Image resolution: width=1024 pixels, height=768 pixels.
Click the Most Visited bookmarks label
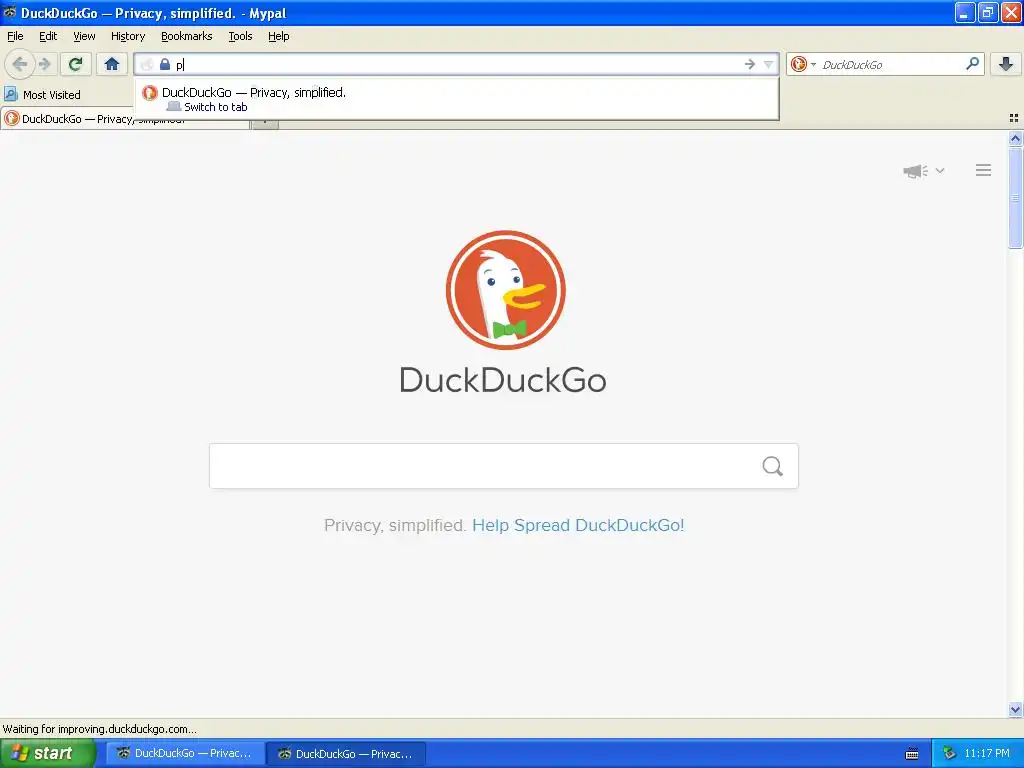52,95
